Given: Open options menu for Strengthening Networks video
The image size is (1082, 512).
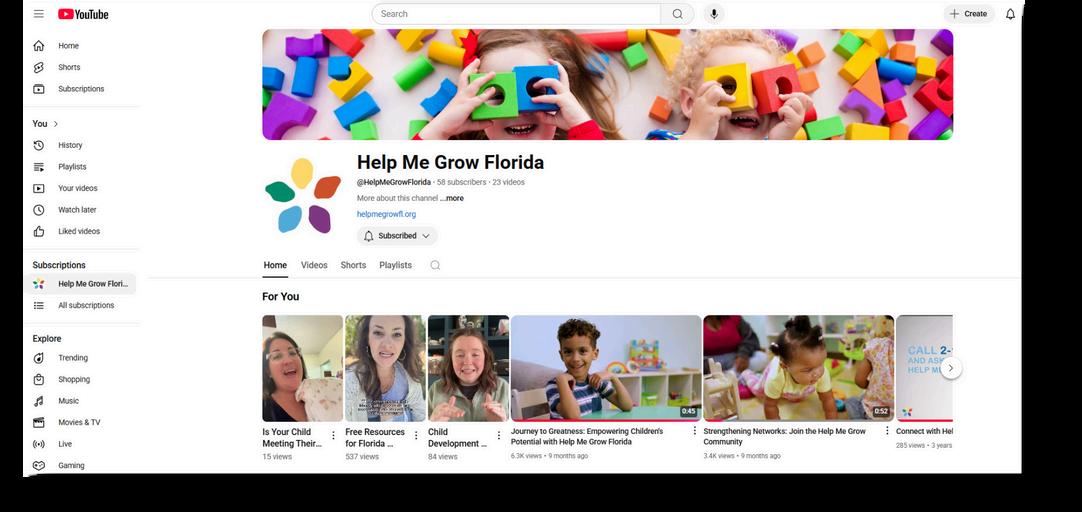Looking at the screenshot, I should coord(887,431).
